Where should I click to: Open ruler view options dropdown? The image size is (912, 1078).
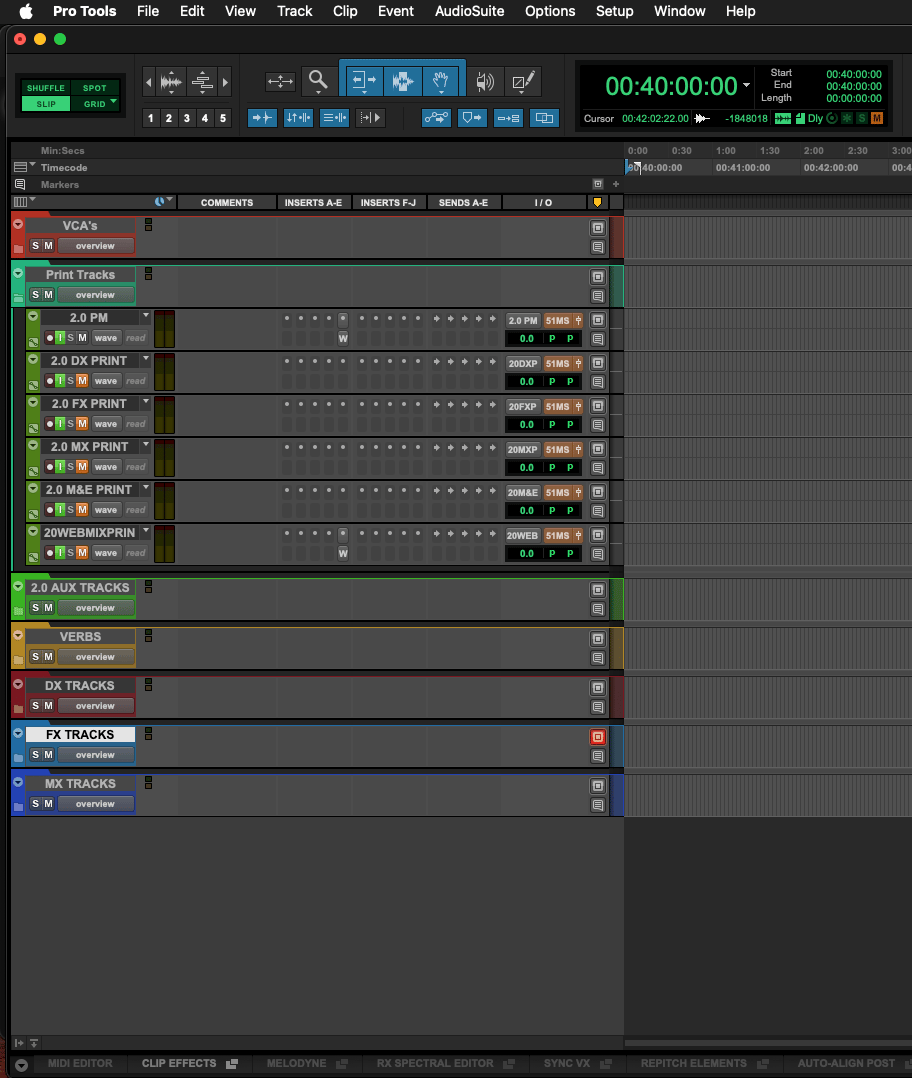coord(25,166)
